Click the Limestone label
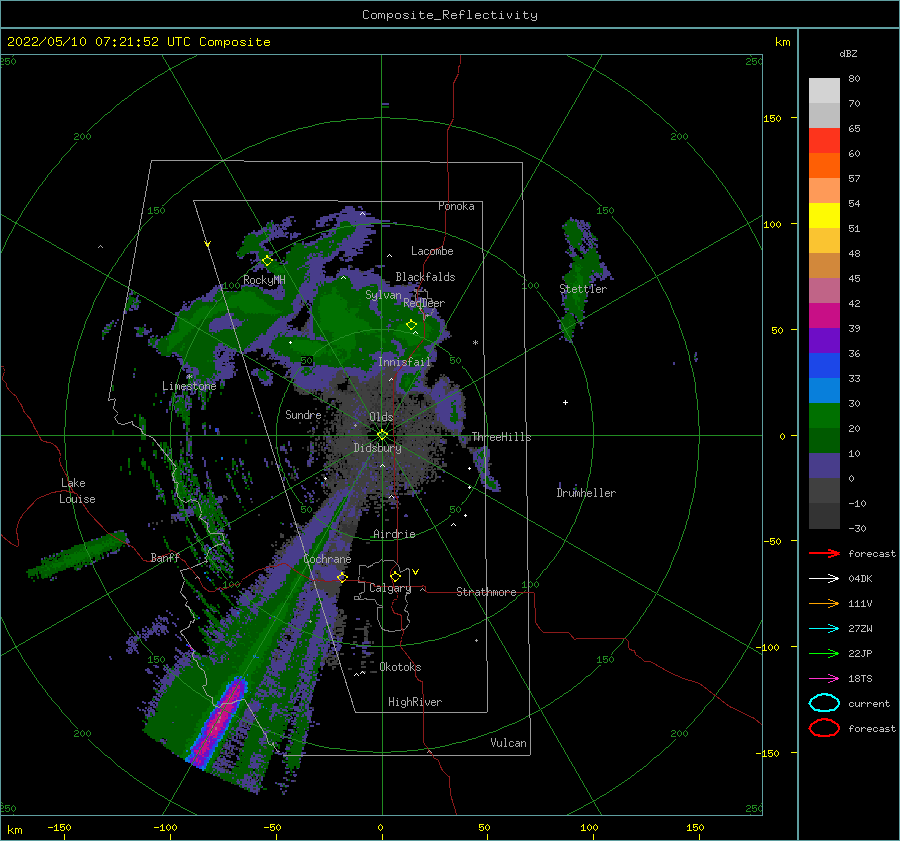The height and width of the screenshot is (841, 900). pyautogui.click(x=189, y=386)
